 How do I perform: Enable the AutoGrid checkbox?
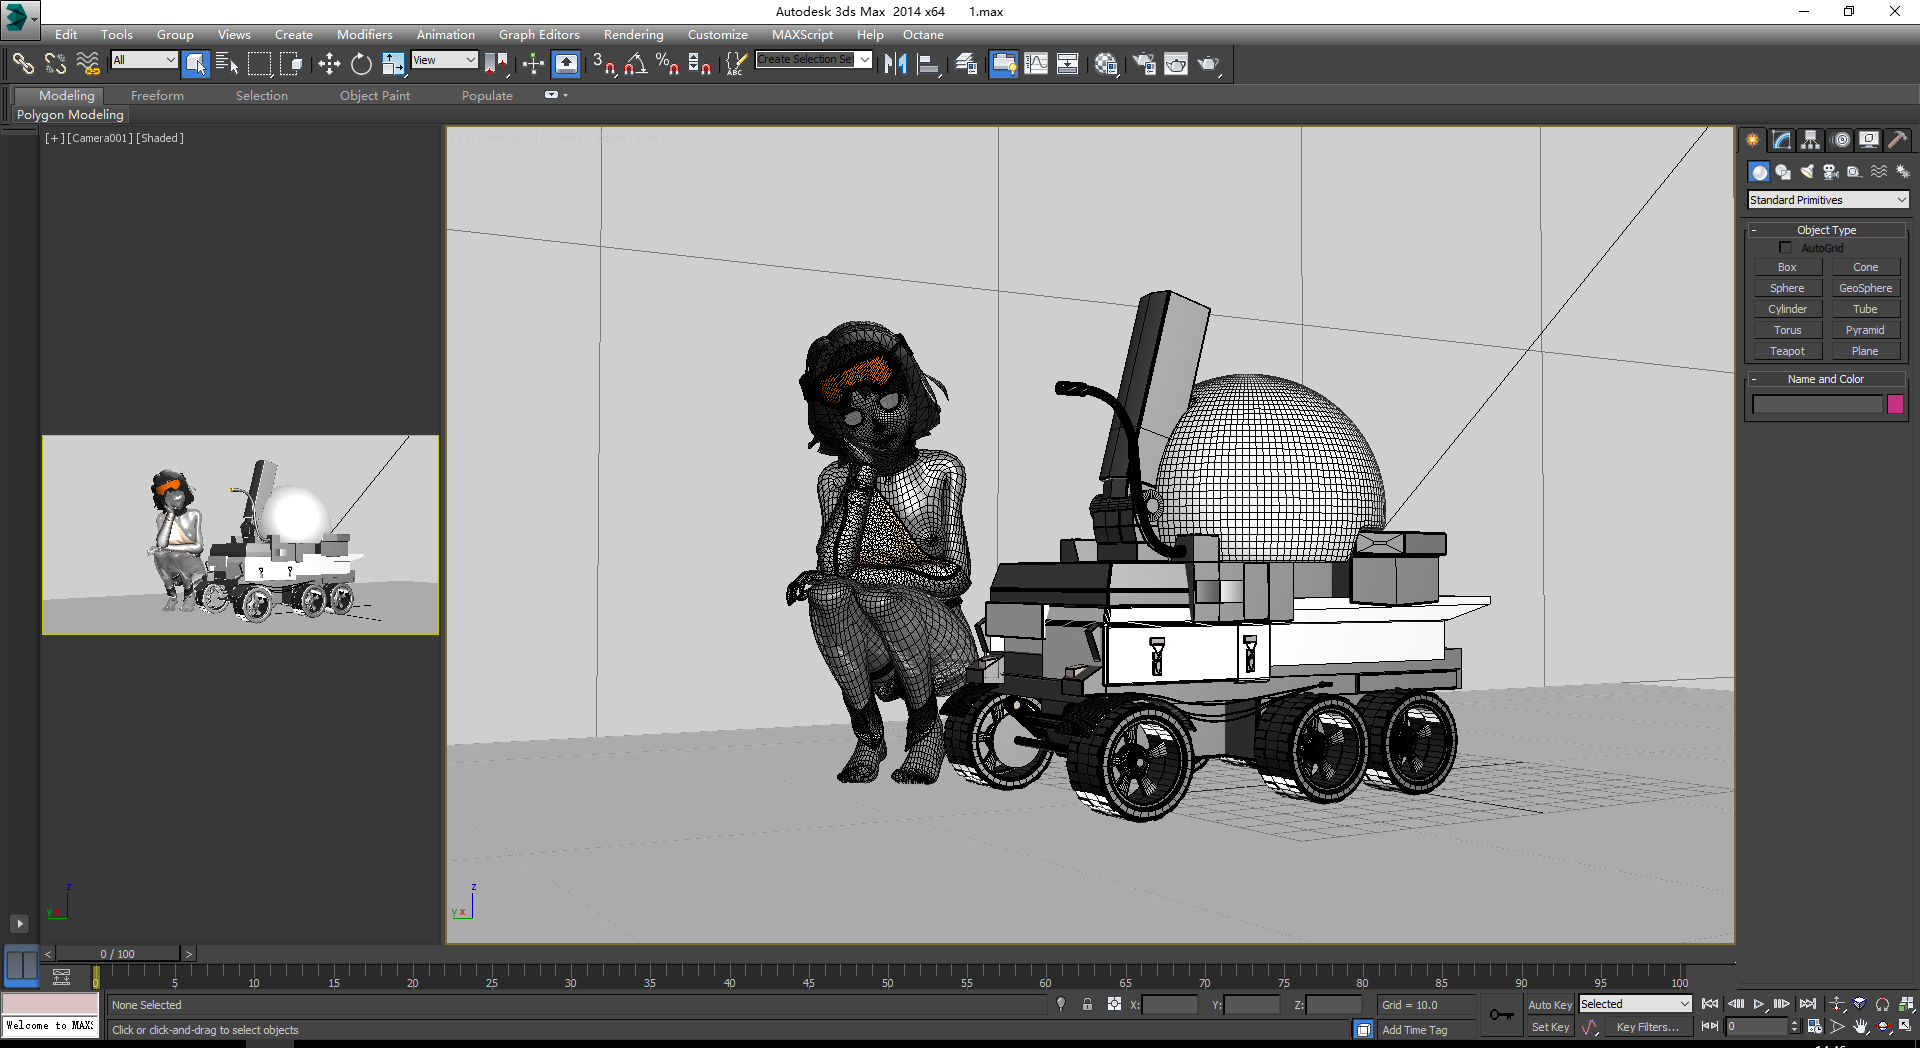(1785, 248)
